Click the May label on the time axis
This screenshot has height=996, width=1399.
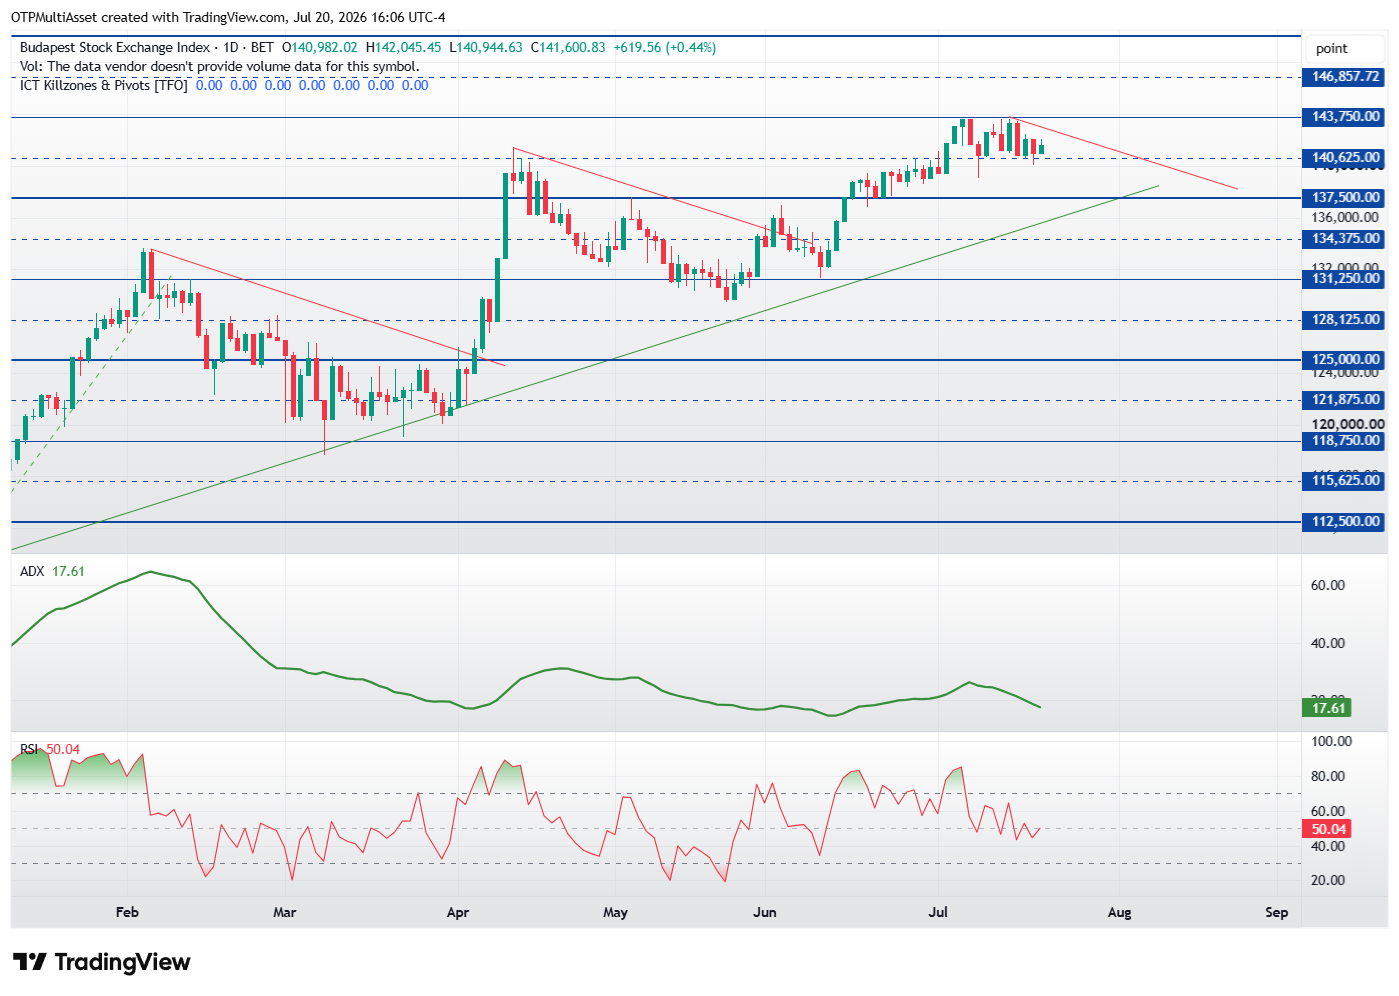(x=616, y=912)
